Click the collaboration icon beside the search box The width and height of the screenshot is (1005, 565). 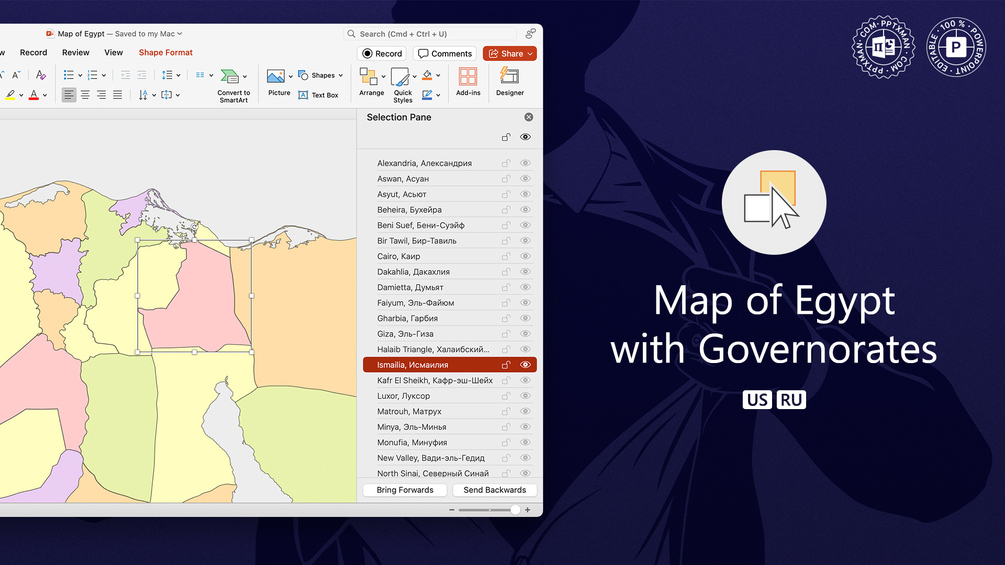click(x=530, y=33)
